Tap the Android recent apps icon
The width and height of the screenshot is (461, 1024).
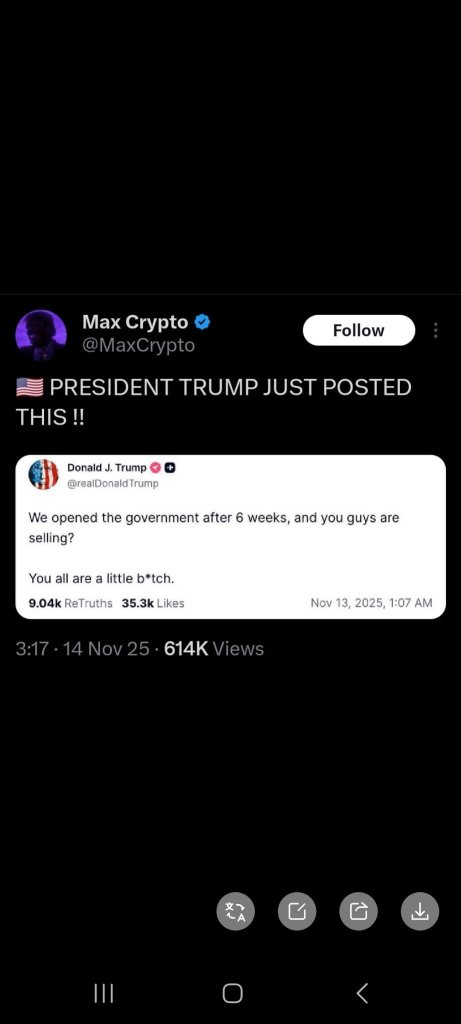(104, 993)
